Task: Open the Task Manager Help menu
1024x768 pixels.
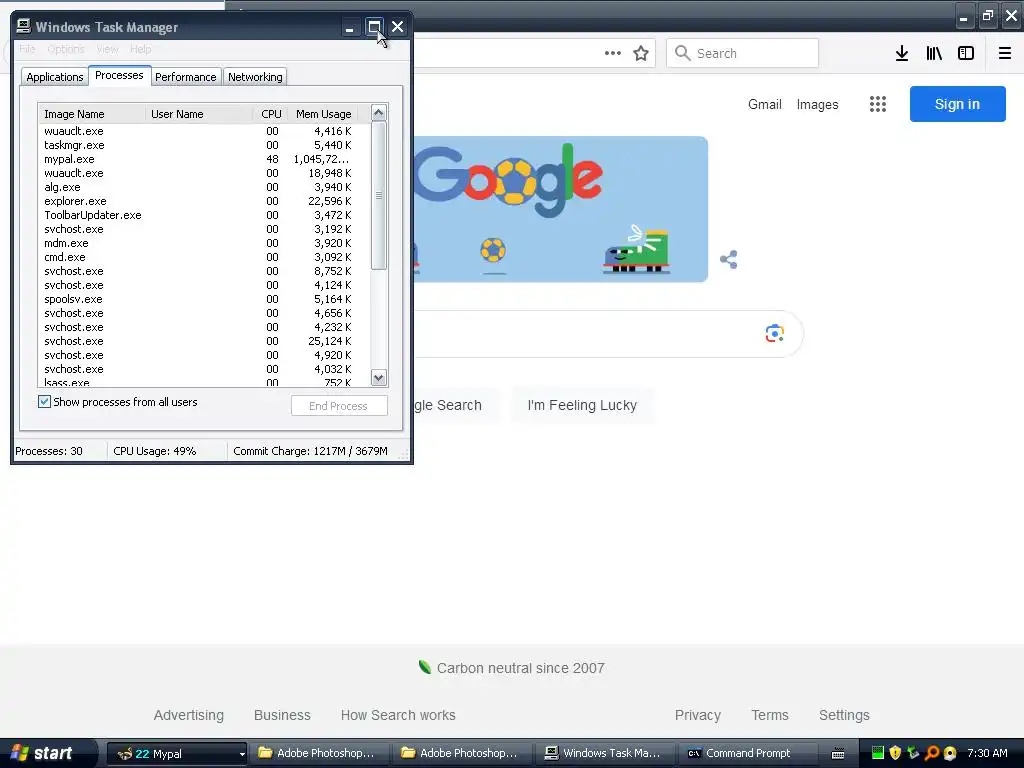Action: point(140,49)
